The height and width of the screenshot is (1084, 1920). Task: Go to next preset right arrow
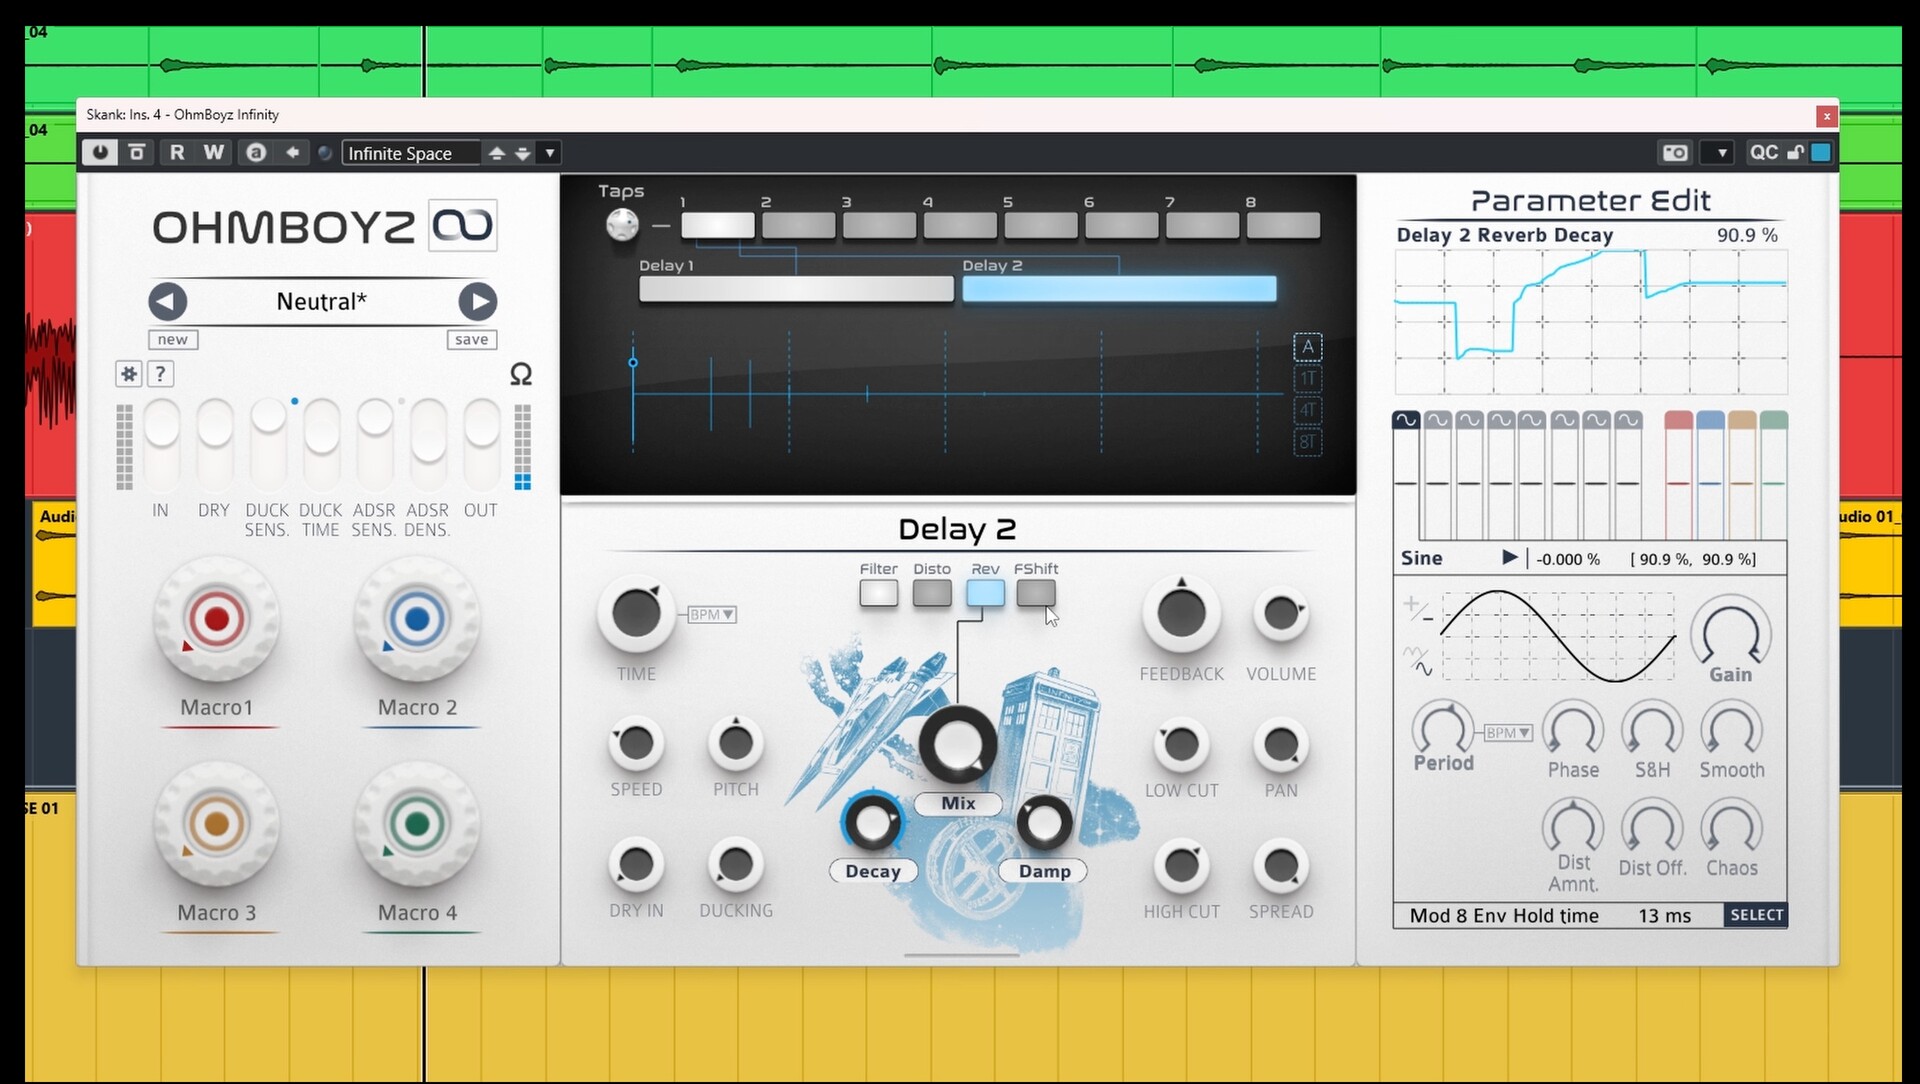(x=478, y=301)
